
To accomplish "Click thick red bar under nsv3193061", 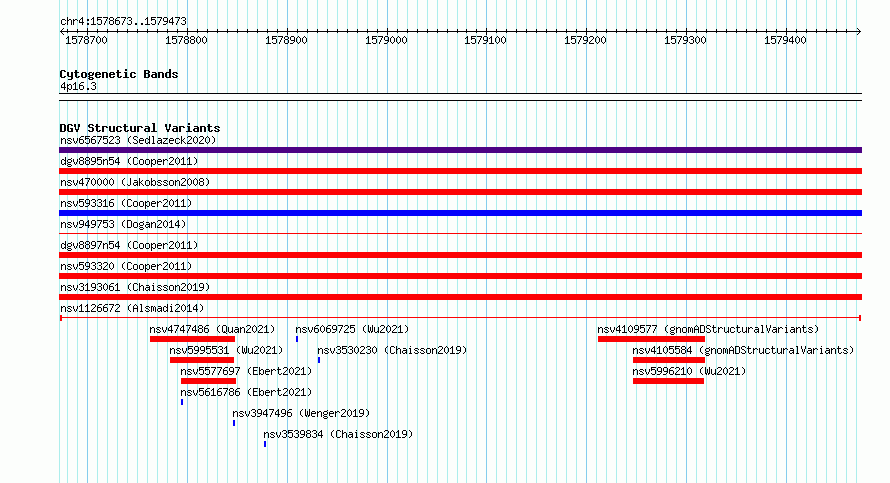I will (460, 297).
